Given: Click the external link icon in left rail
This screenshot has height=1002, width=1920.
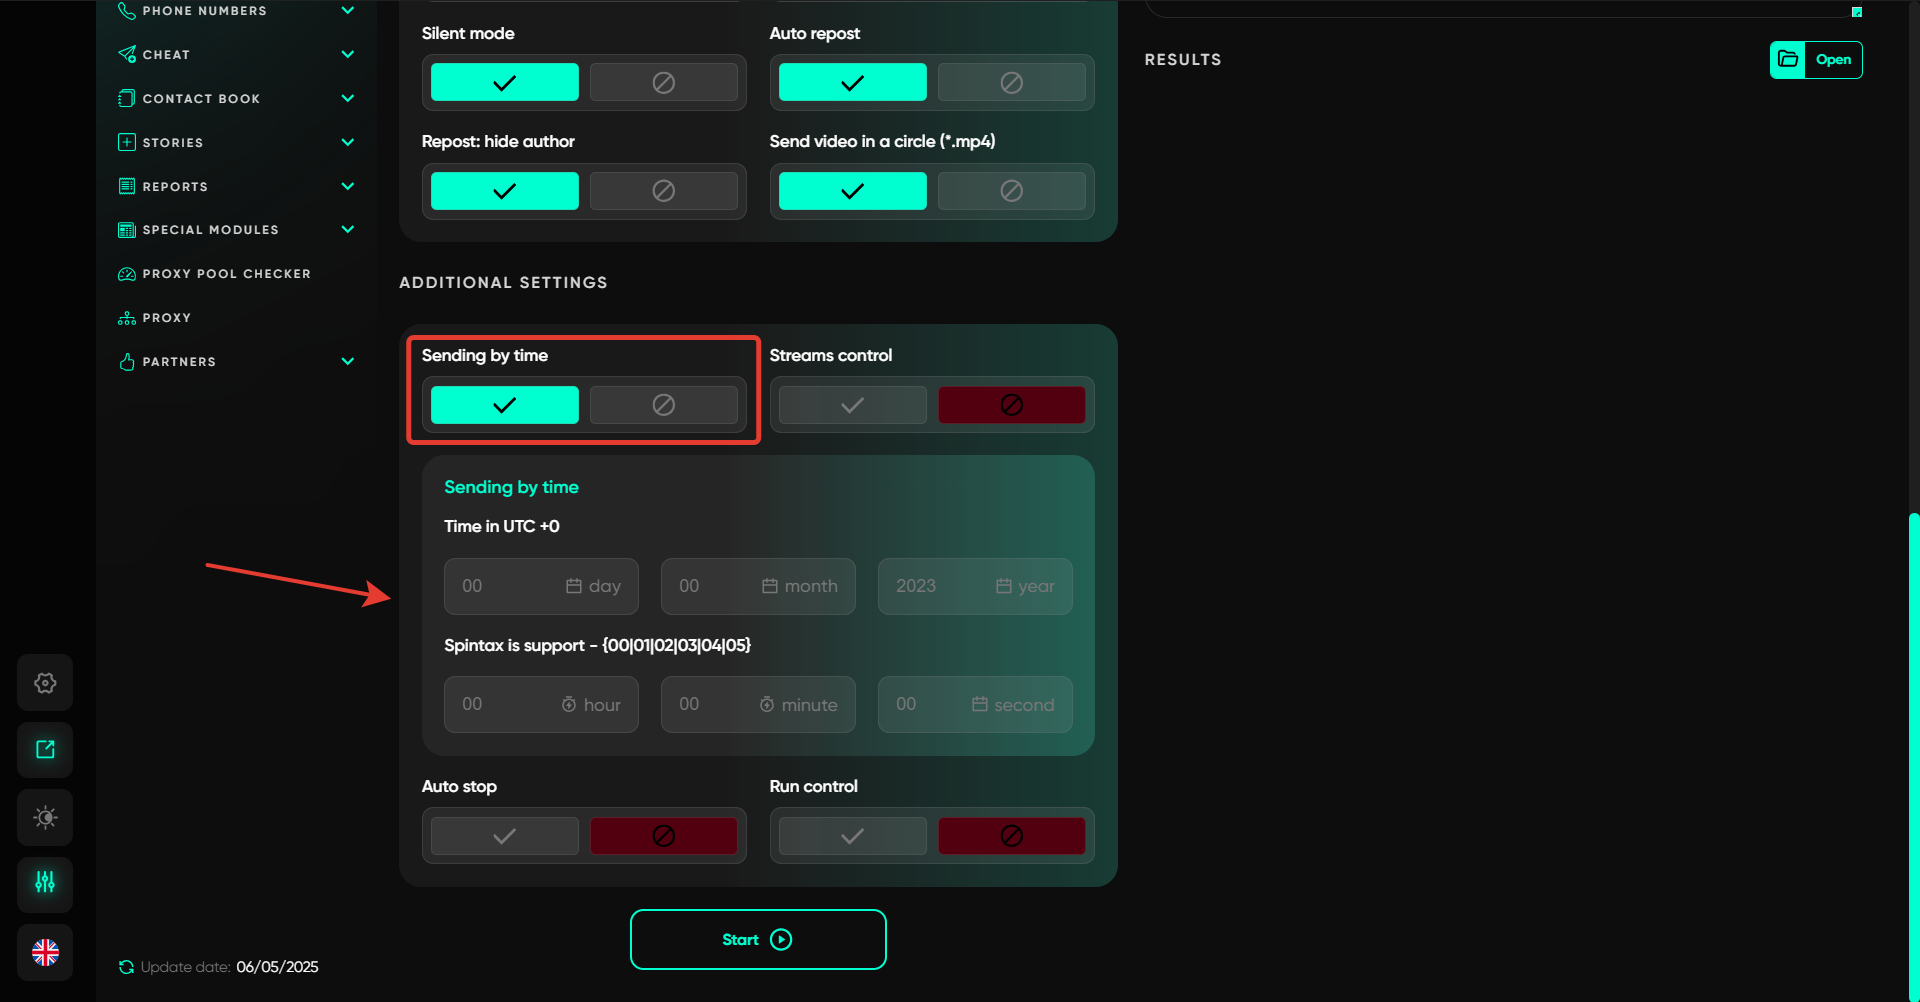Looking at the screenshot, I should (x=45, y=750).
